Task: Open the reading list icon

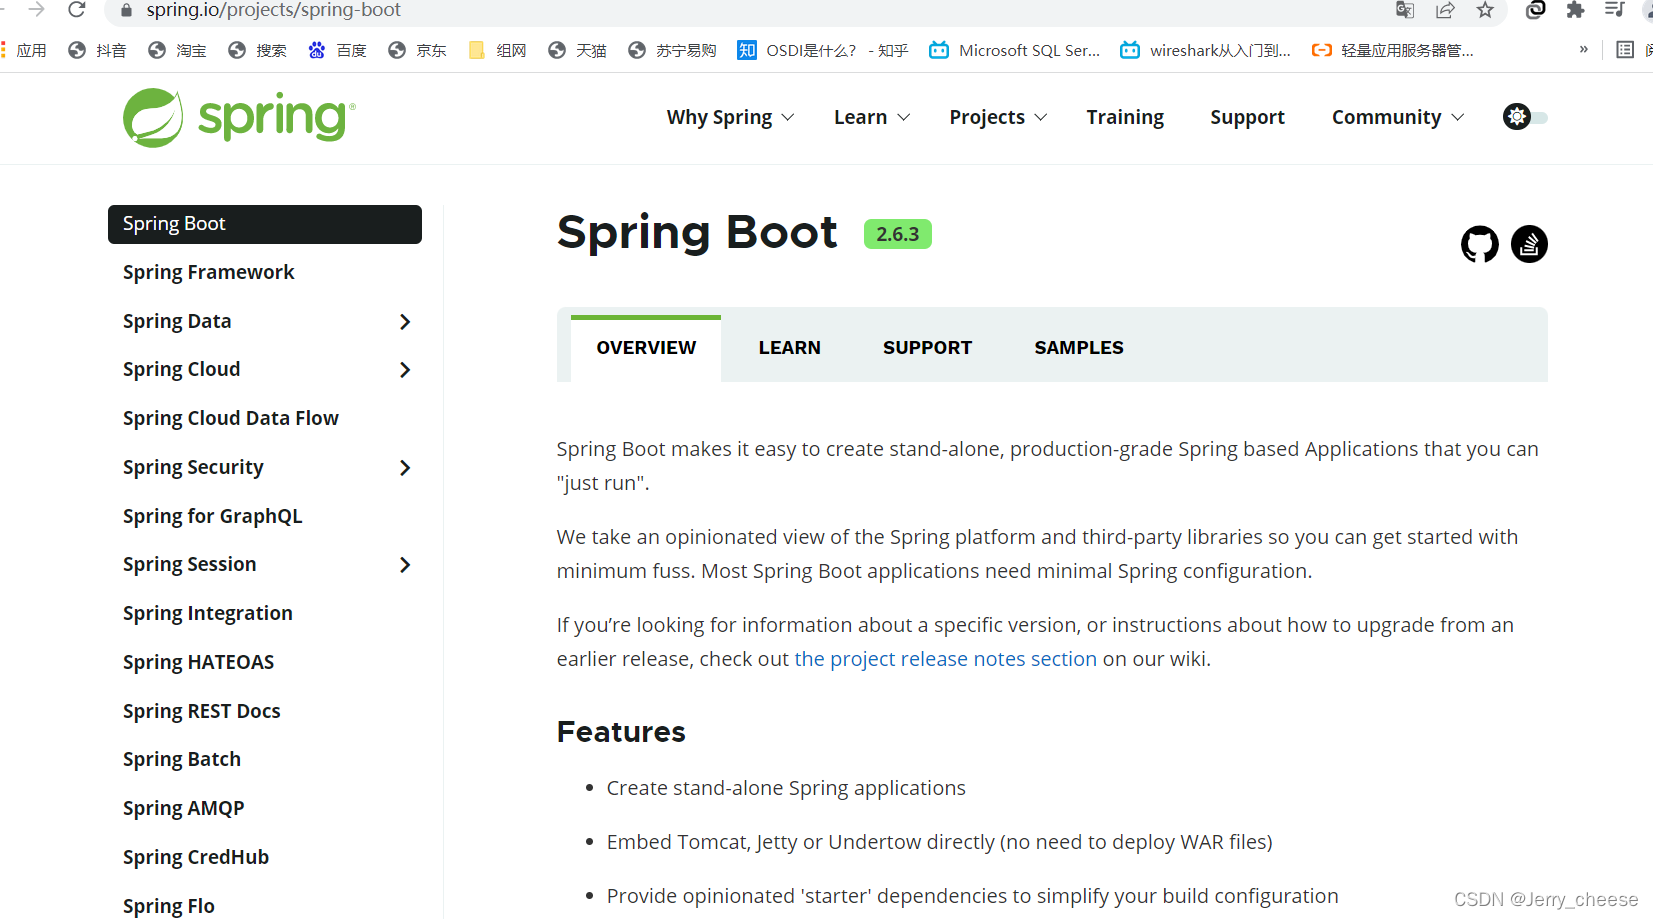Action: pos(1625,50)
